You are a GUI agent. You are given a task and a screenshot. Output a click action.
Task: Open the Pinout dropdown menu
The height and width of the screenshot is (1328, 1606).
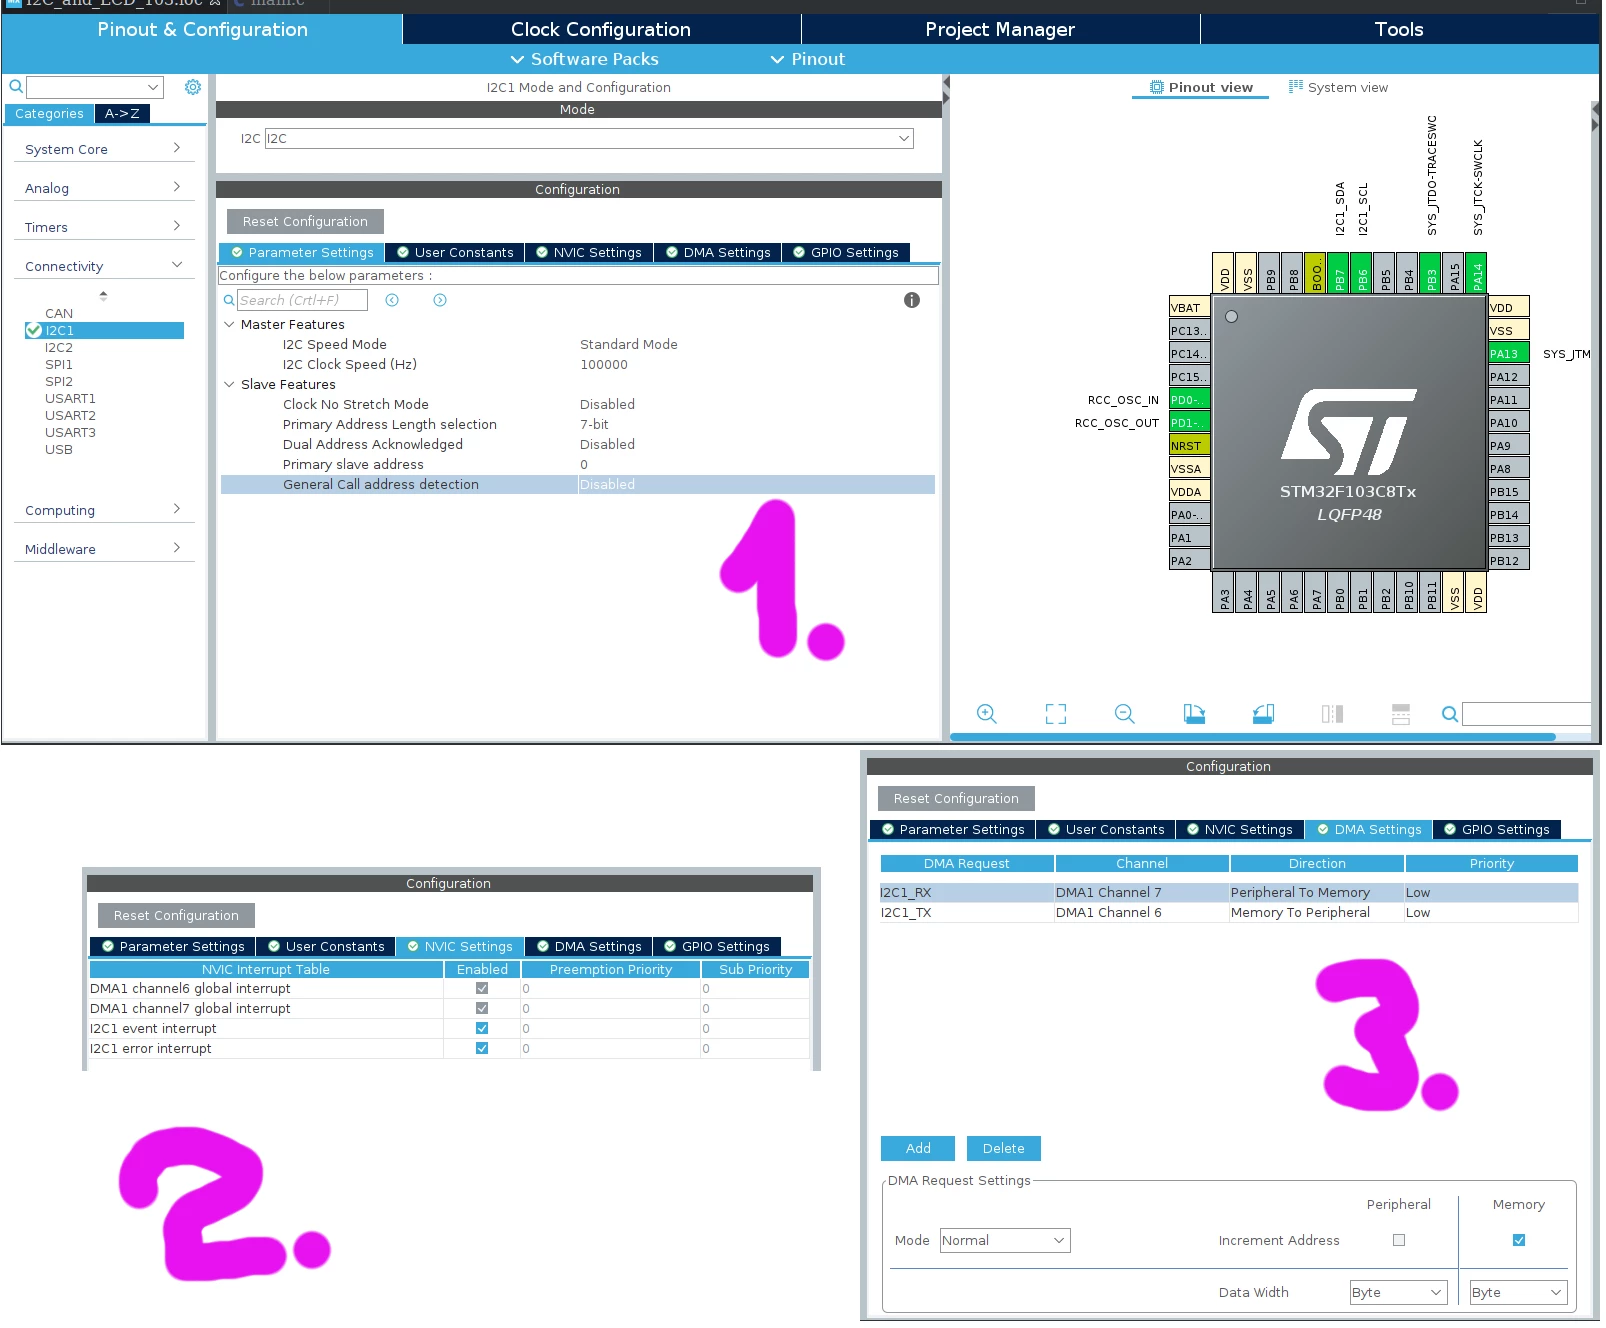(808, 59)
